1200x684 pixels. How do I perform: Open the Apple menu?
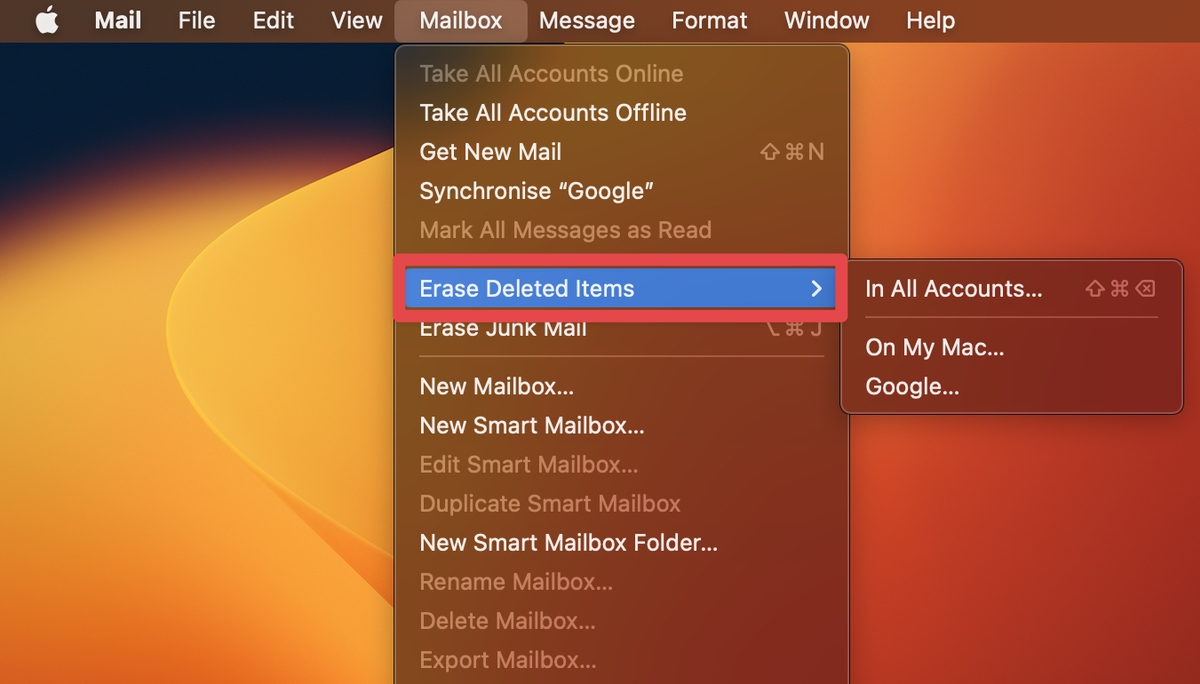47,20
